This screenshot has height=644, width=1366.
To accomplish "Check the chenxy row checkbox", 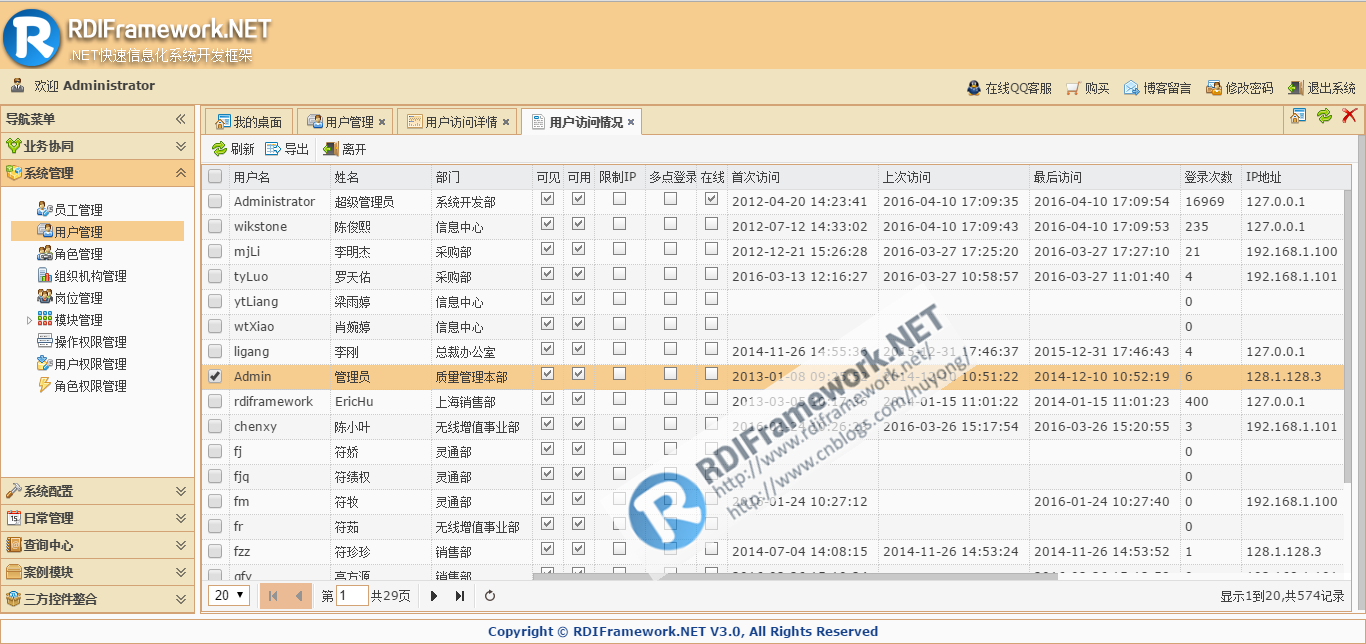I will (215, 426).
